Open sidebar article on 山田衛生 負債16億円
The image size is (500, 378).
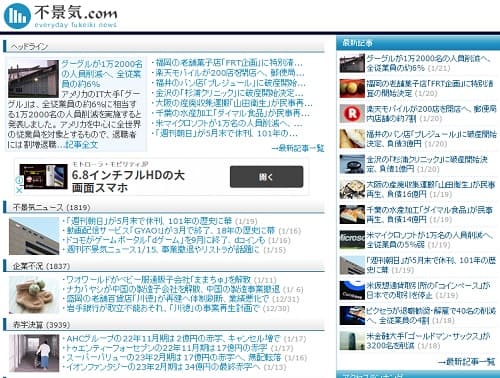431,189
